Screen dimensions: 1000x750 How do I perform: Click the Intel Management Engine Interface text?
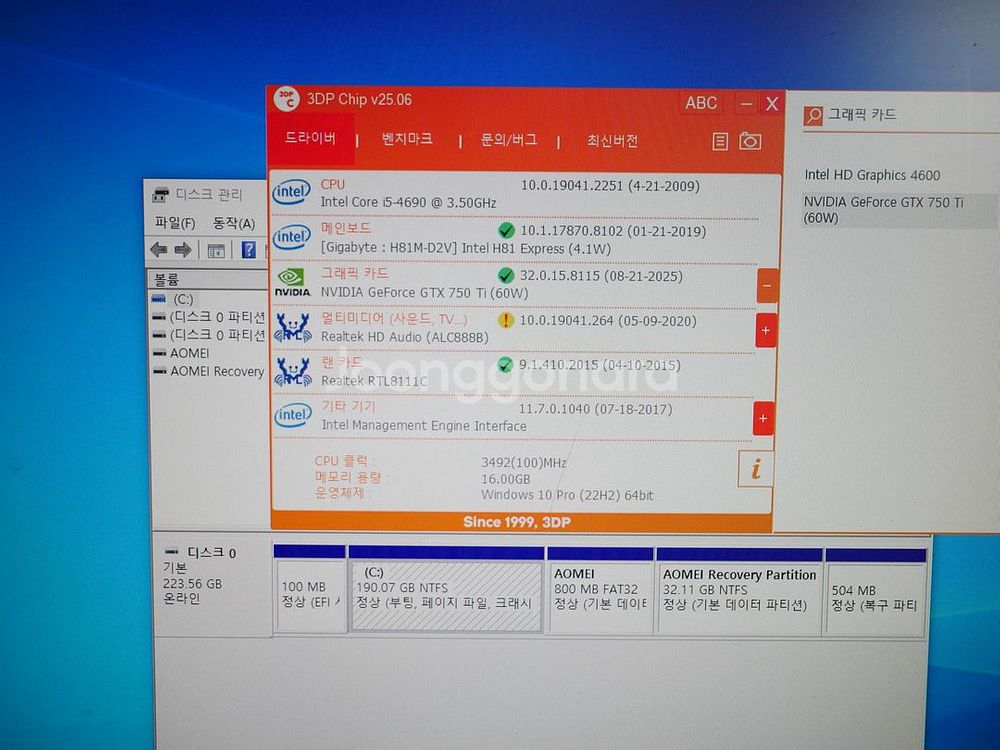coord(424,425)
